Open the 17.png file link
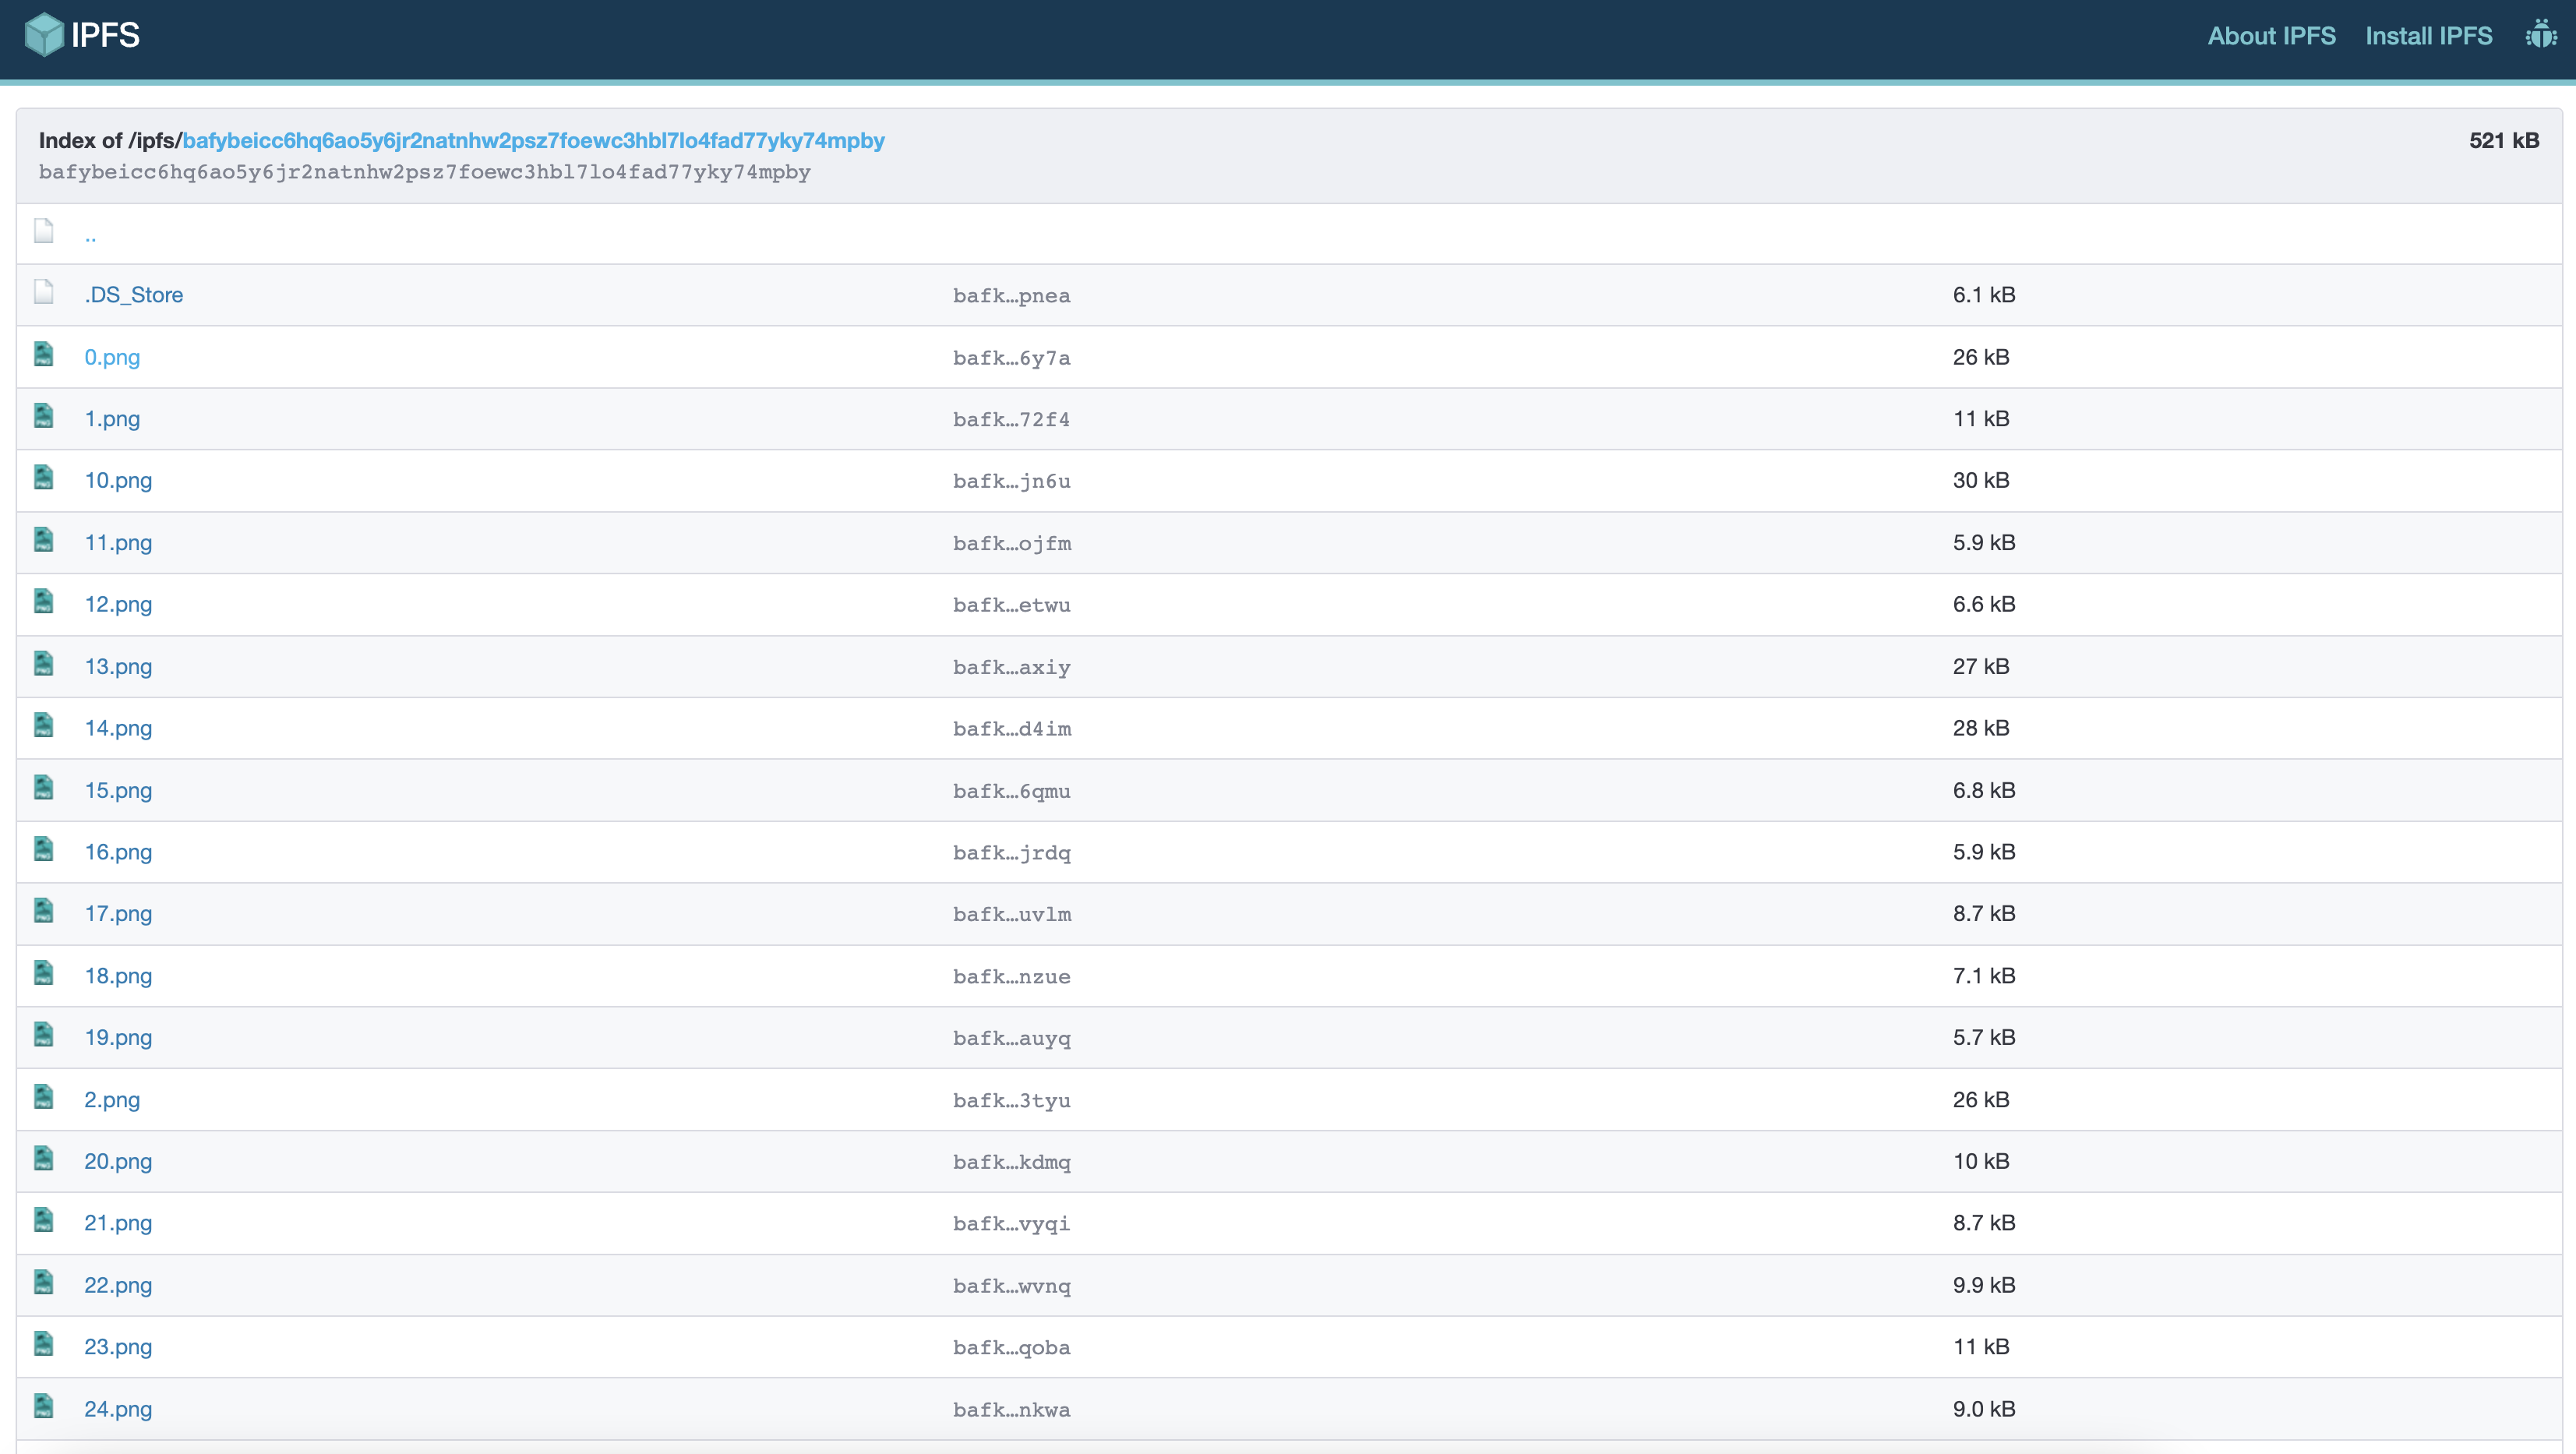 click(x=118, y=913)
